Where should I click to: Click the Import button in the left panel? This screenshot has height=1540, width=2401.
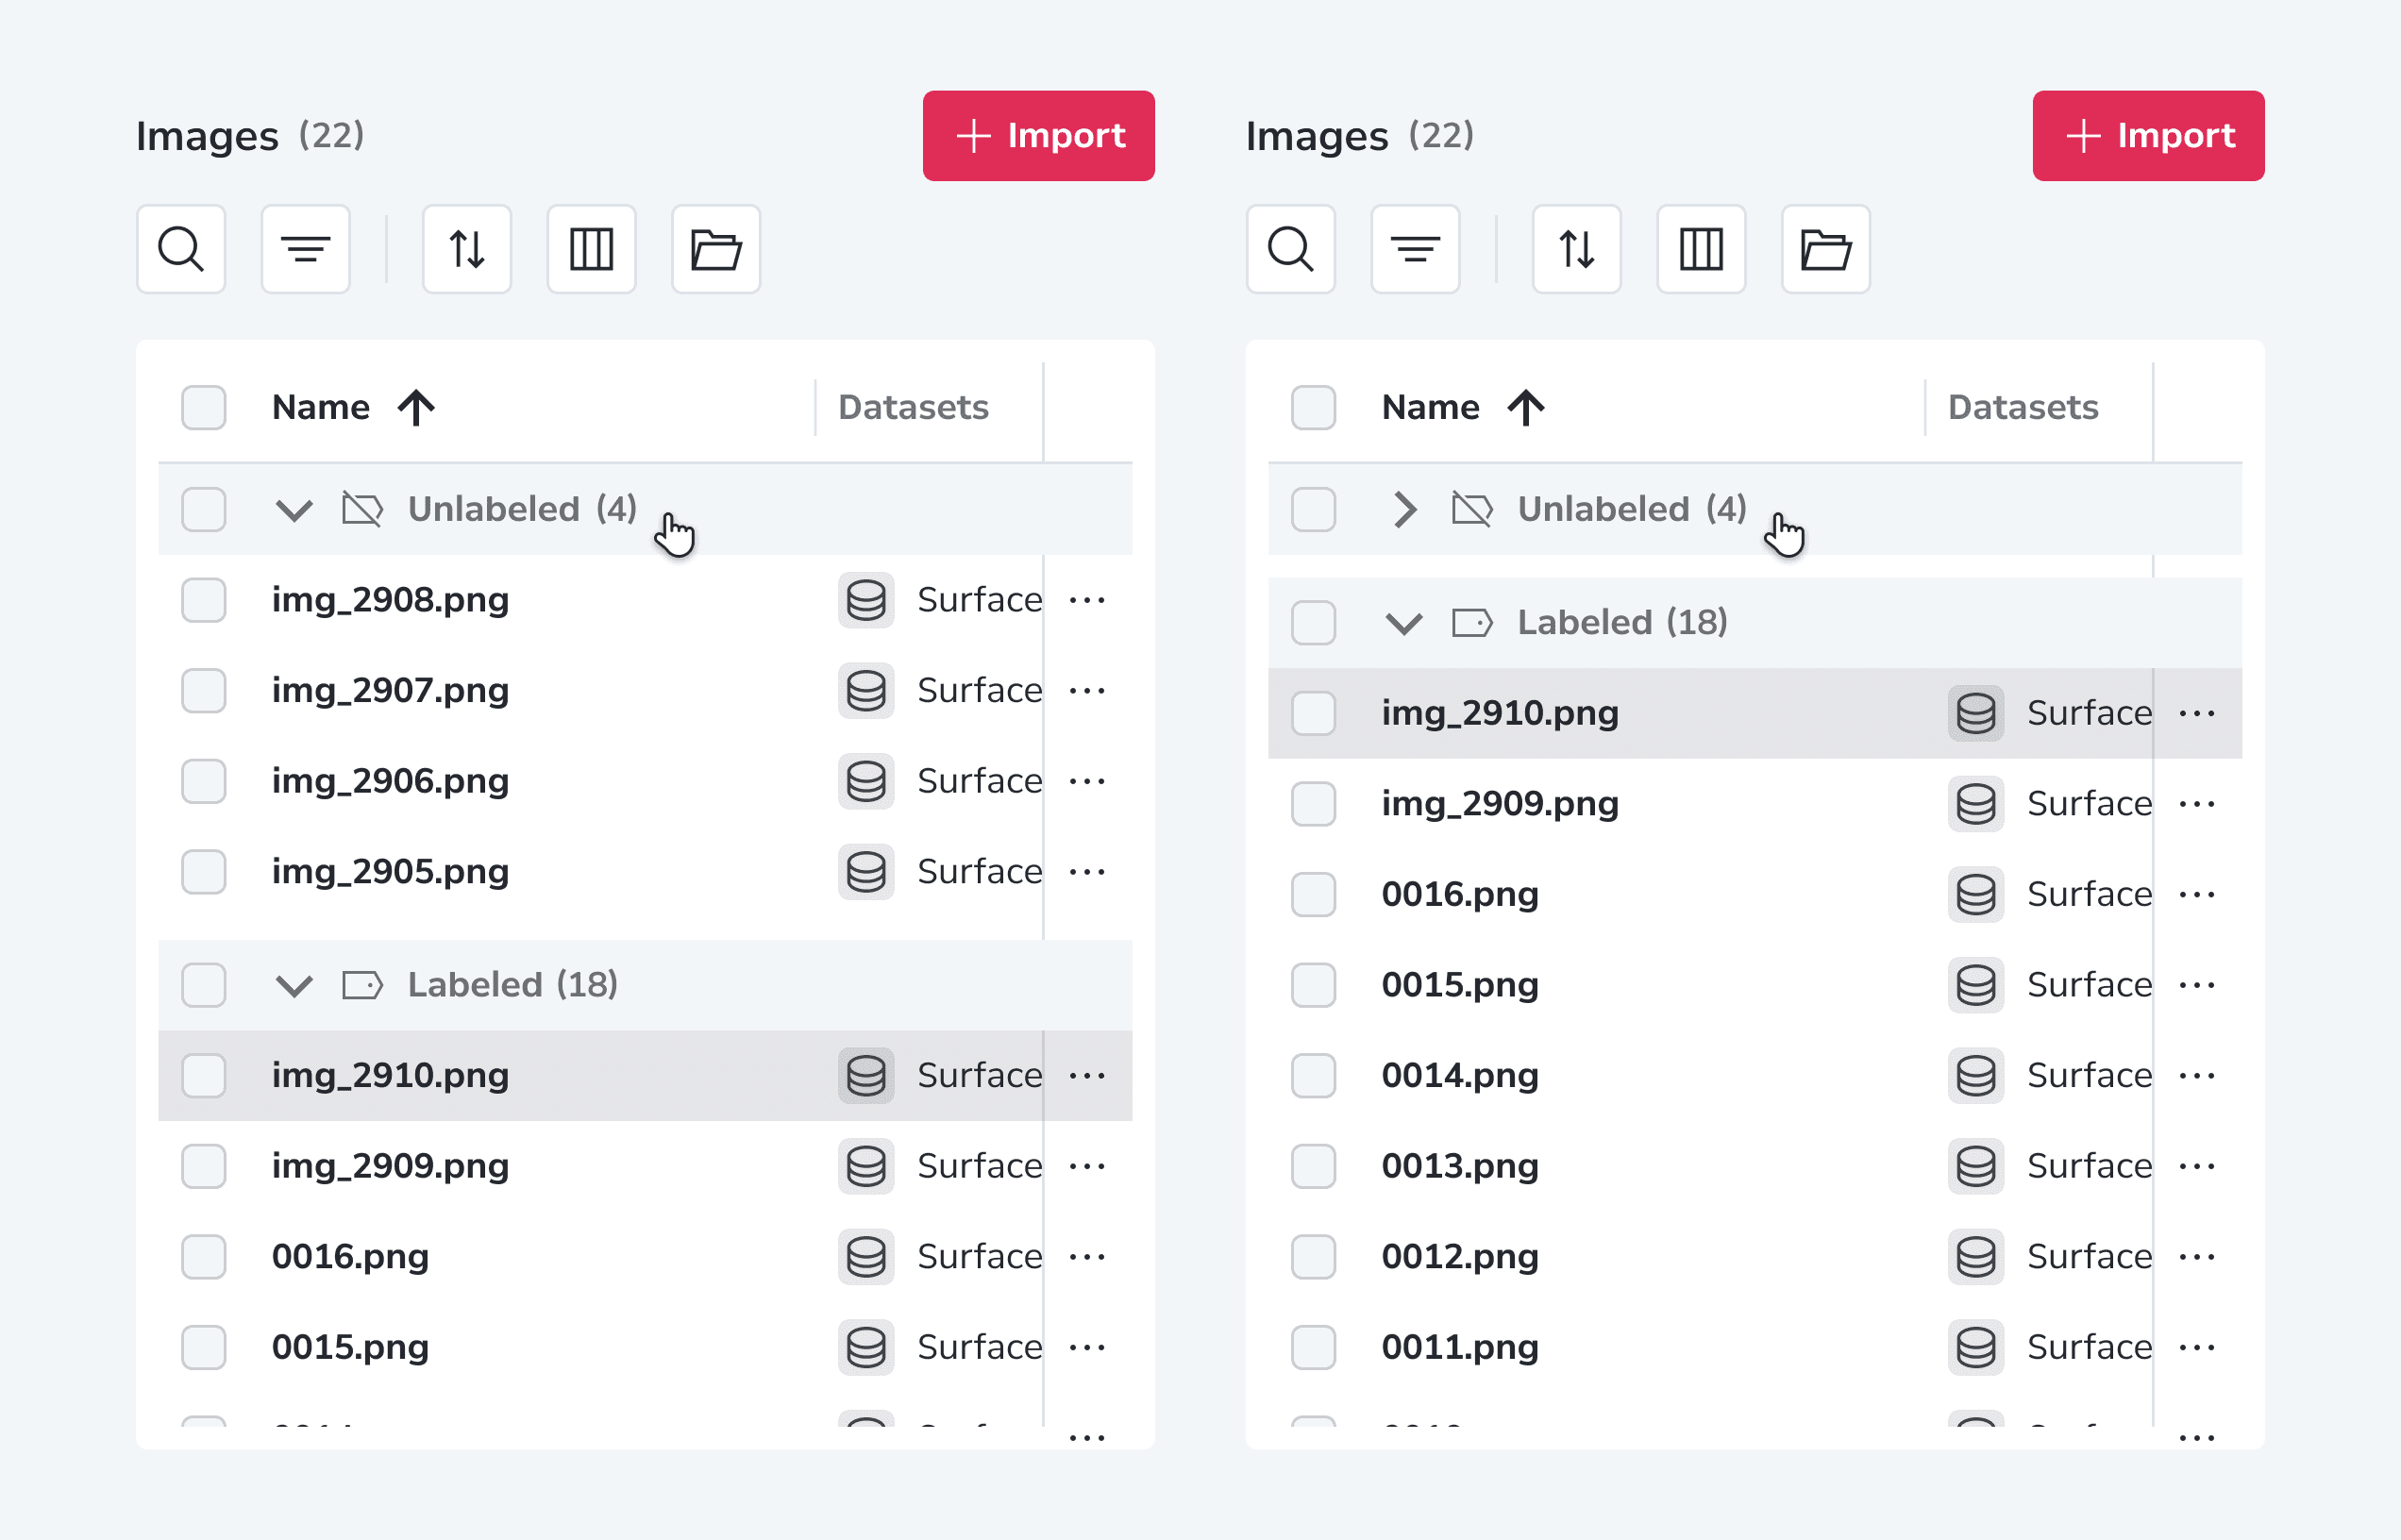pos(1039,136)
